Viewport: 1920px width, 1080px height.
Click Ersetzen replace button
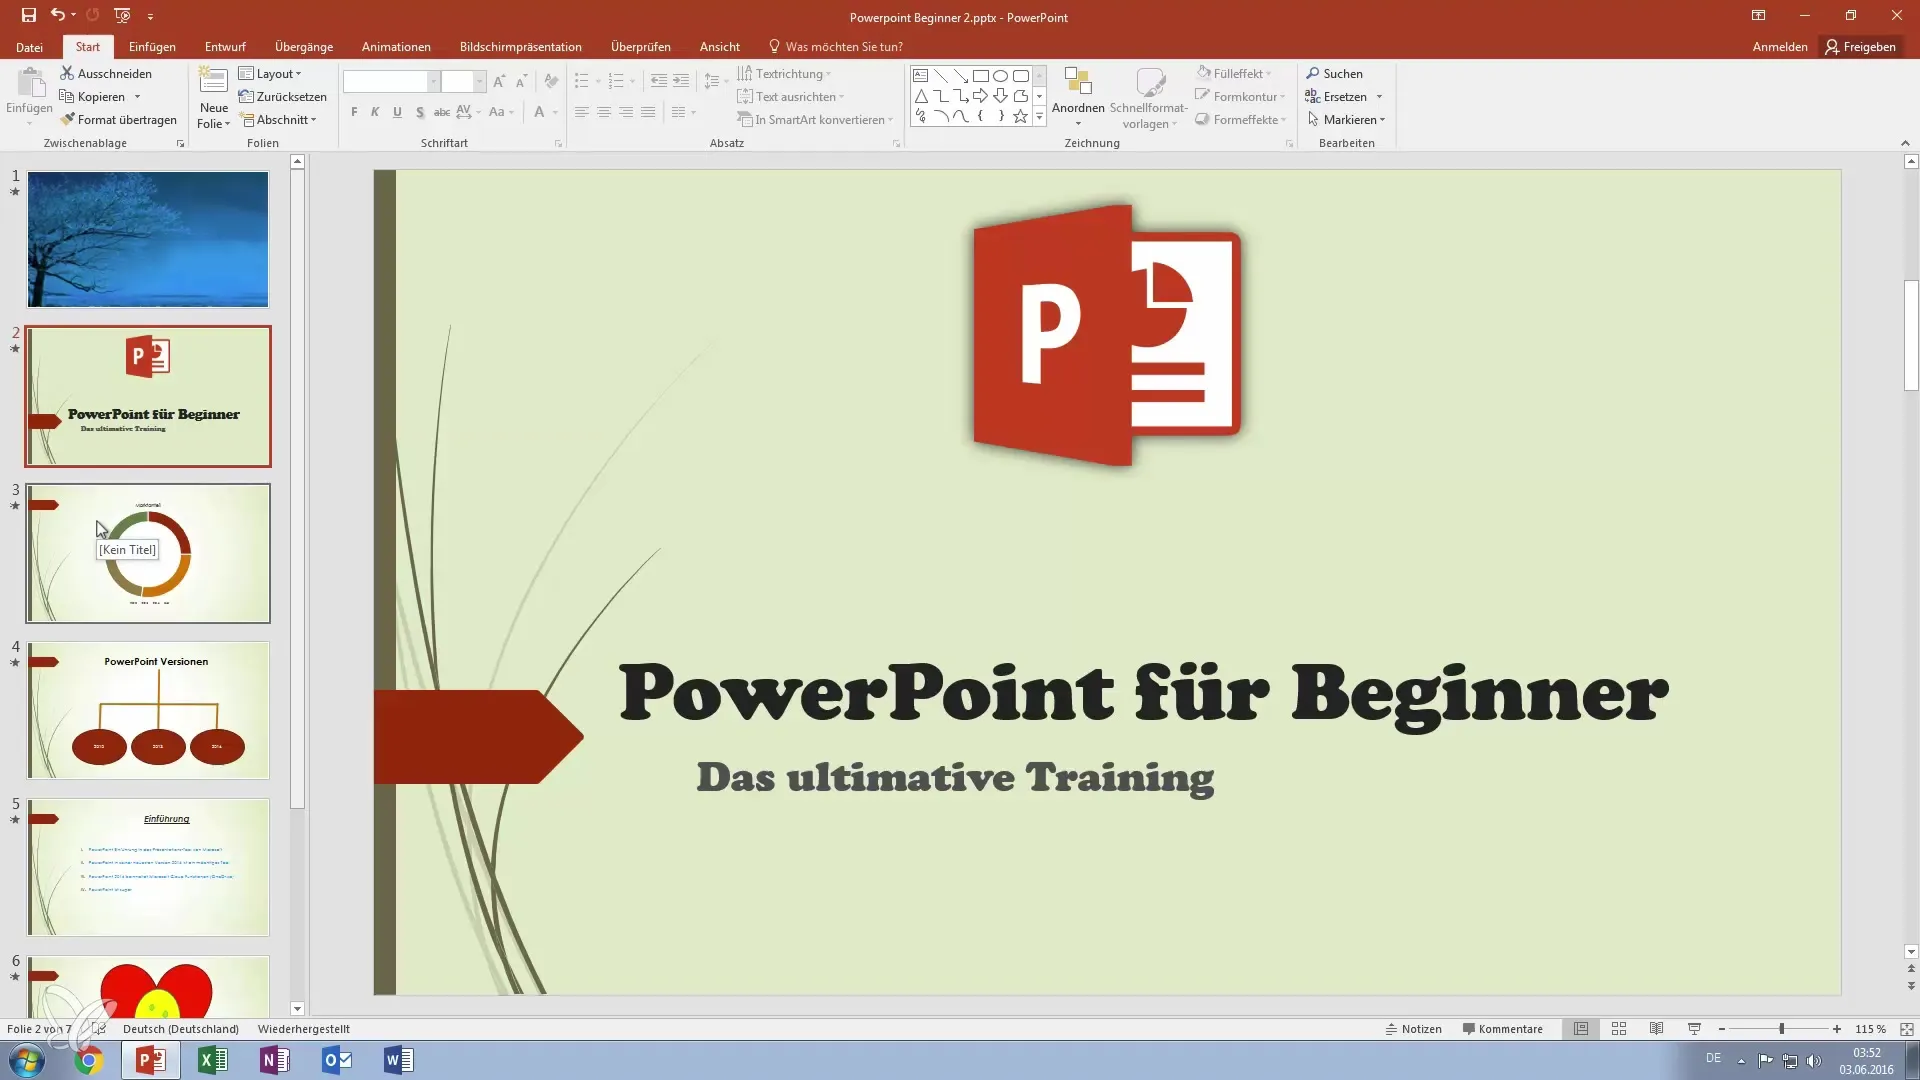point(1343,97)
